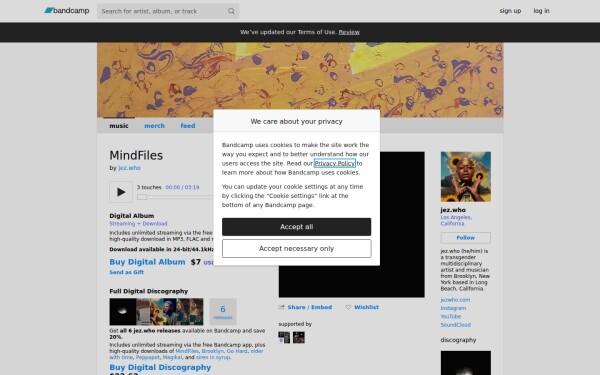Choose Accept necessary only
The width and height of the screenshot is (600, 375).
coord(296,248)
